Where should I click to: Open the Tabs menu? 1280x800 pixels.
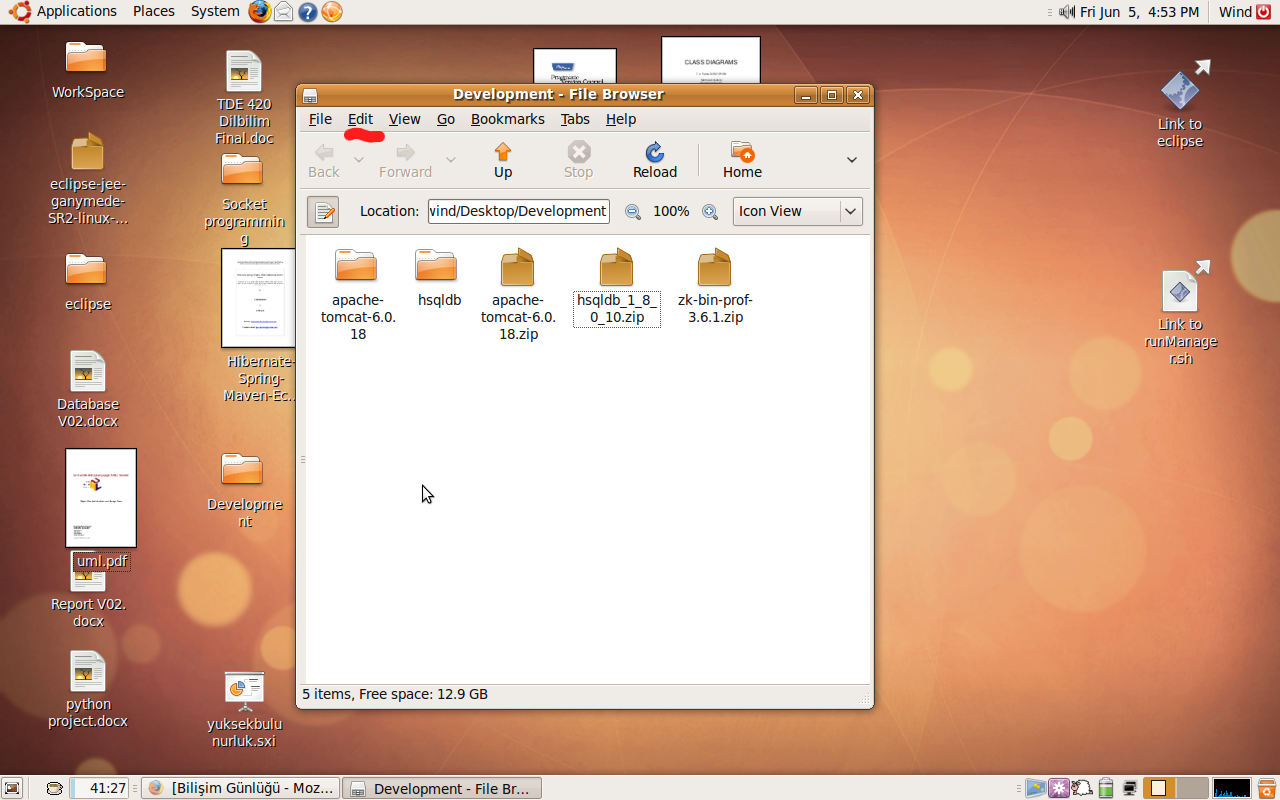tap(575, 119)
